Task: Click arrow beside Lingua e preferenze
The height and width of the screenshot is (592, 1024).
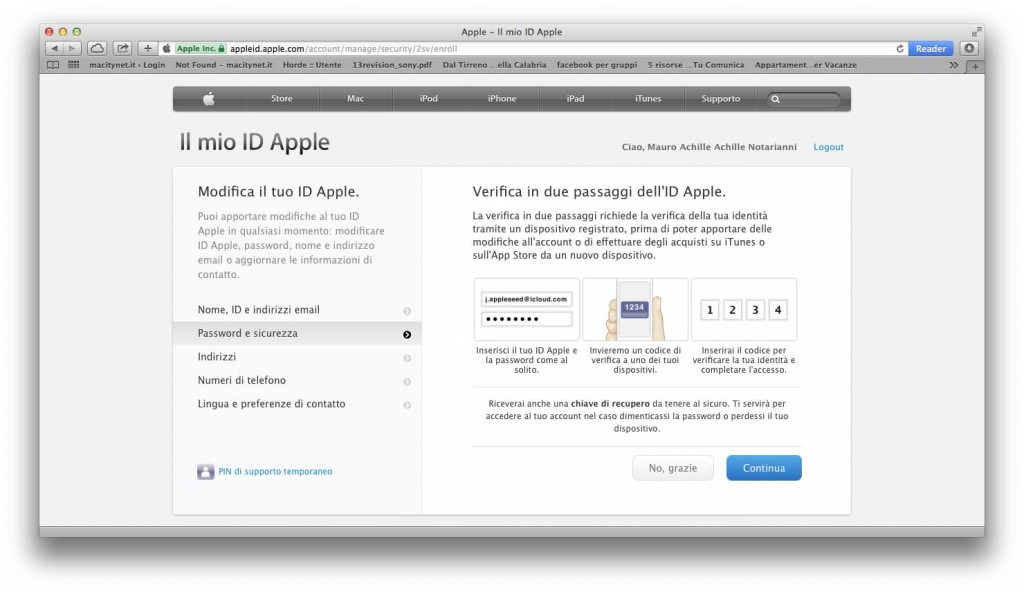Action: coord(407,405)
